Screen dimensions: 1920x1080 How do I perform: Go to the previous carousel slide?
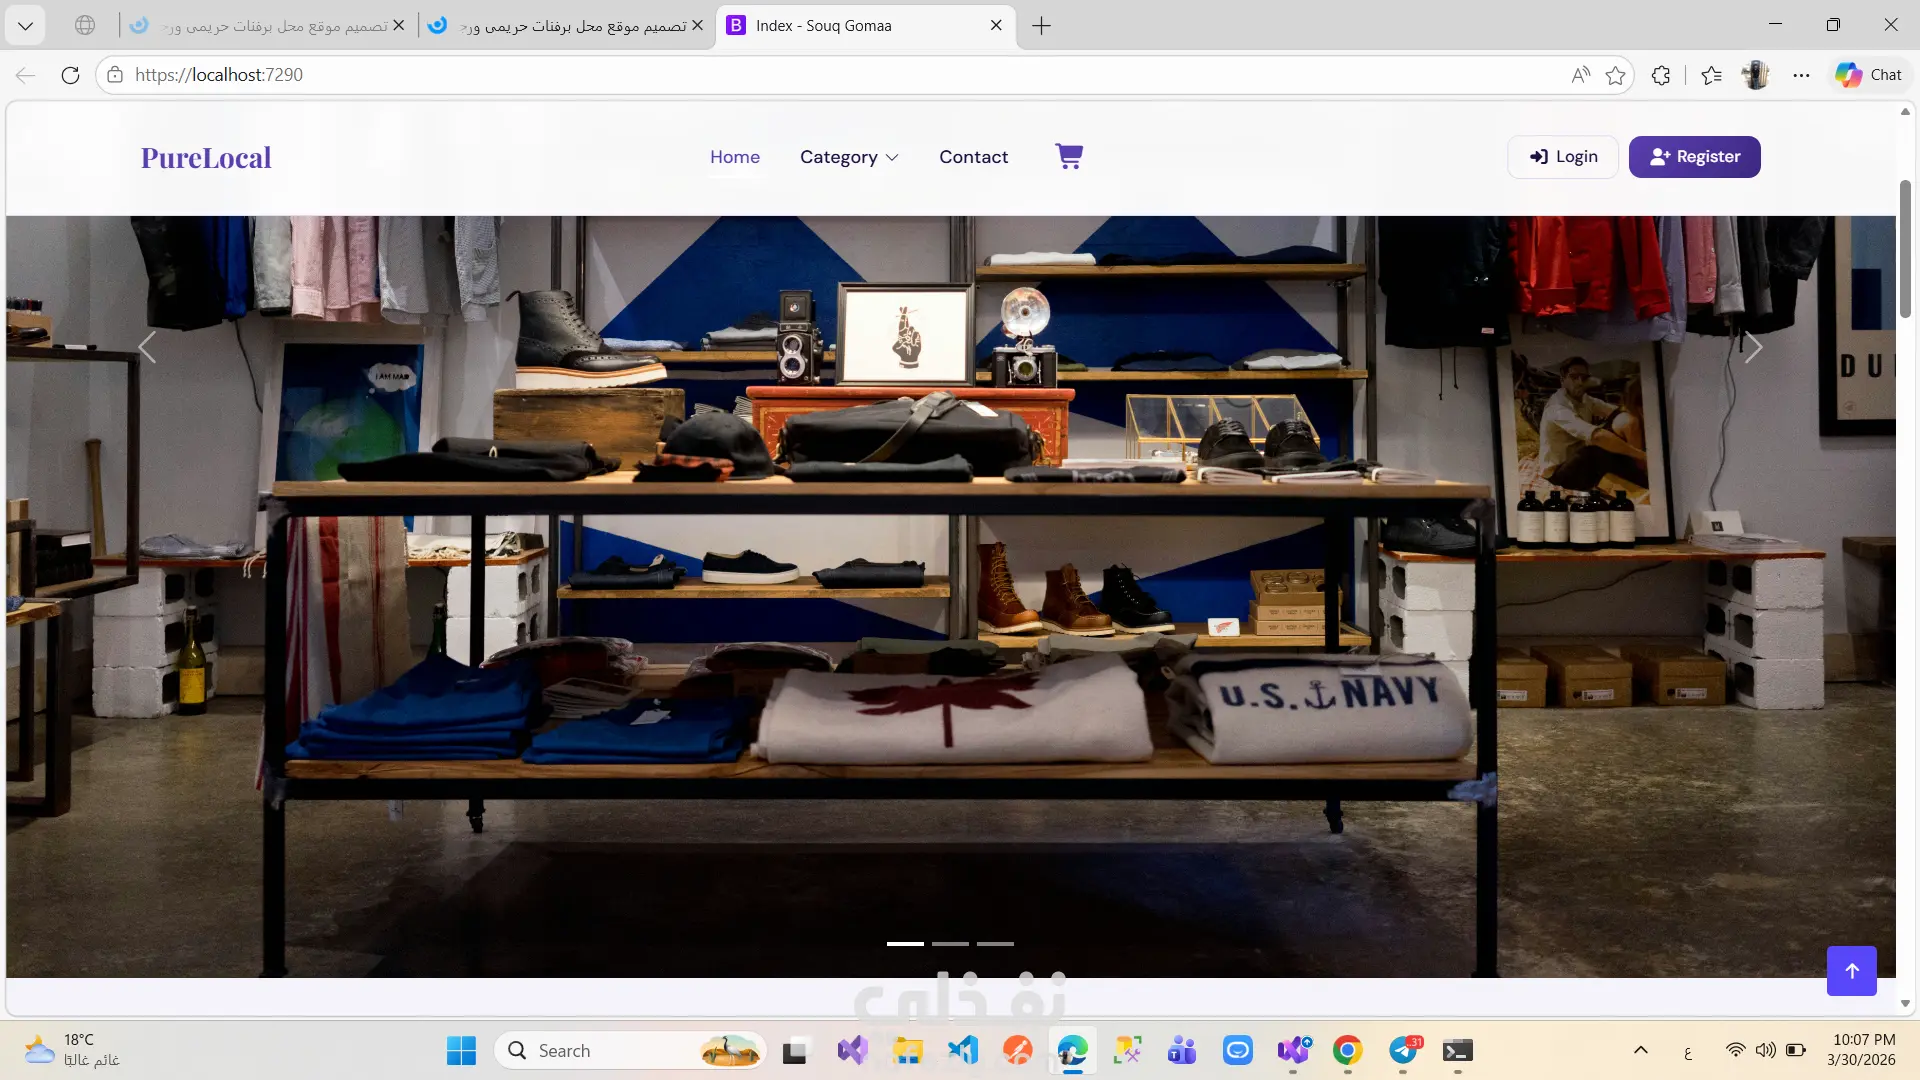click(148, 348)
